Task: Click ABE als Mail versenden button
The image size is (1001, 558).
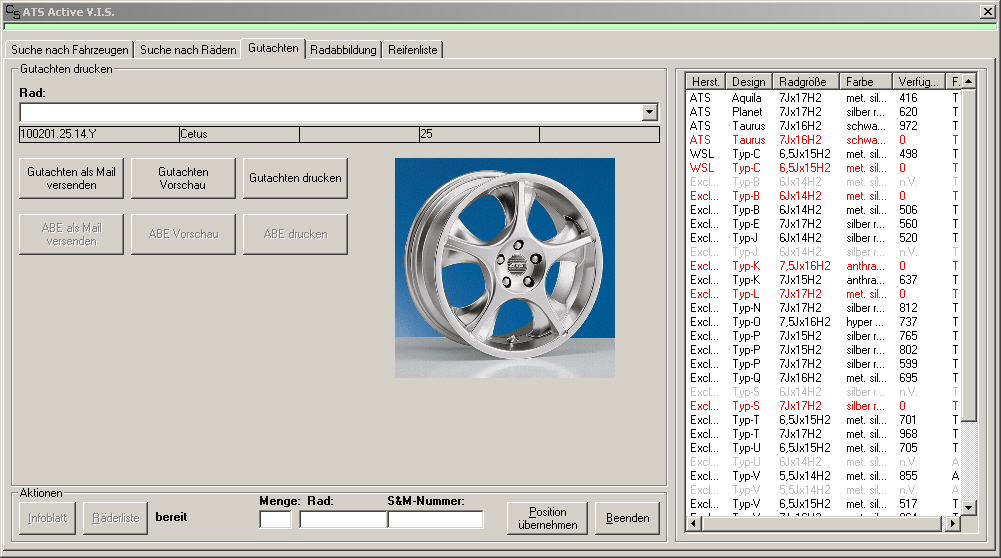Action: 72,234
